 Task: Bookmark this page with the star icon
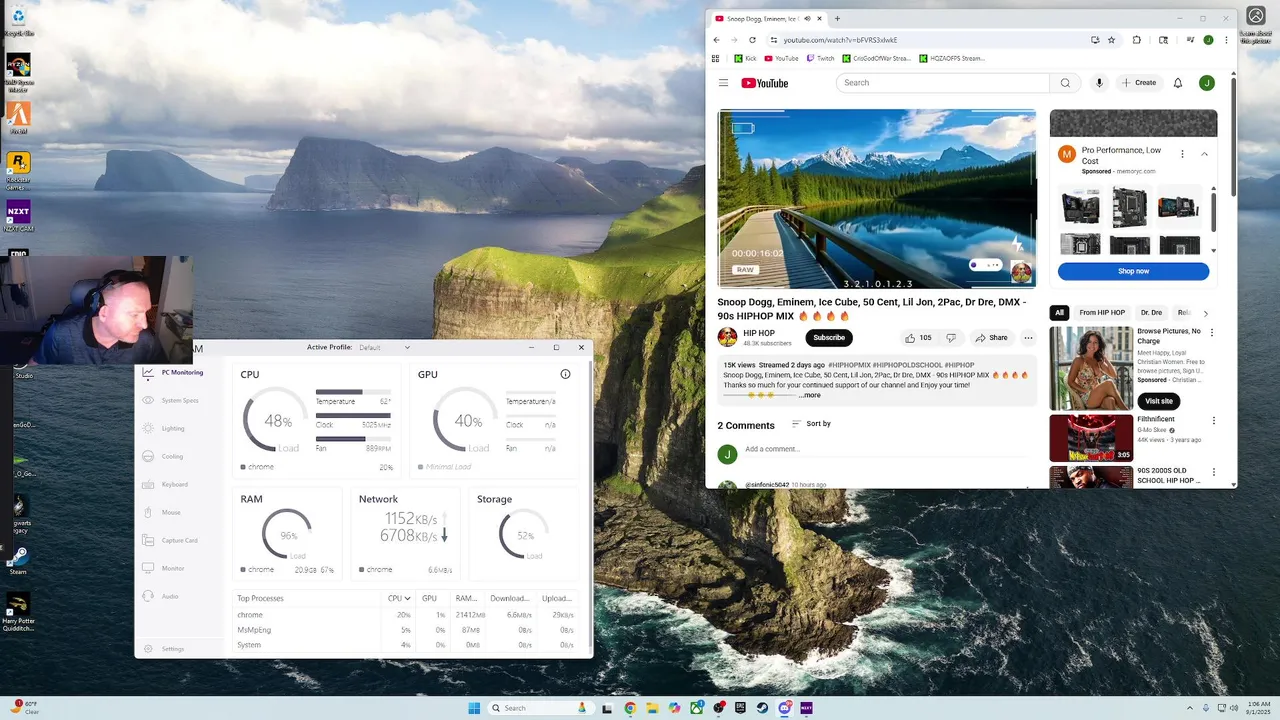coord(1111,40)
